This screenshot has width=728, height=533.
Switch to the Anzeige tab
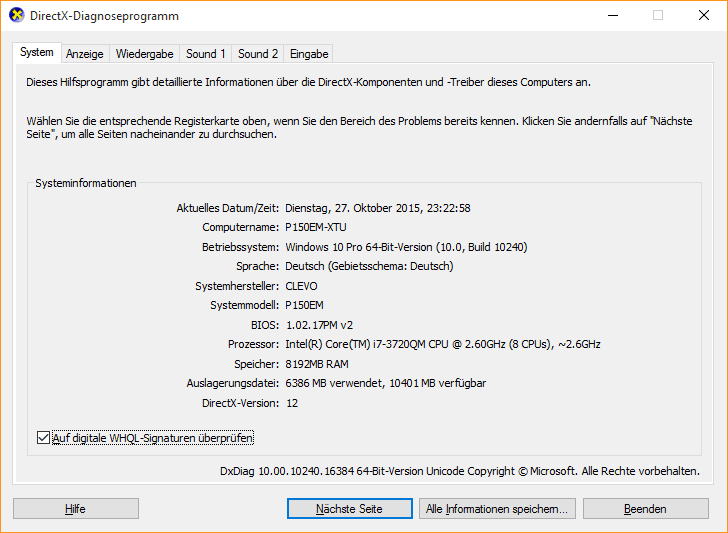click(84, 54)
